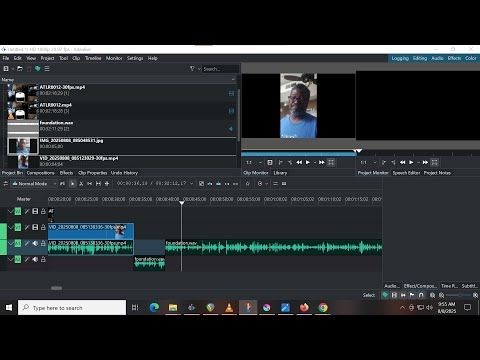Open the Clip Monitor 1:1 zoom dropdown
The image size is (480, 360).
click(x=260, y=163)
